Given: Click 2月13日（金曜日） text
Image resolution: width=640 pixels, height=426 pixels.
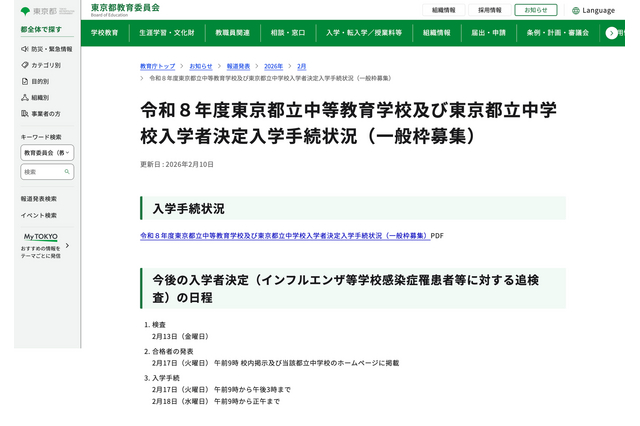Looking at the screenshot, I should coord(180,336).
